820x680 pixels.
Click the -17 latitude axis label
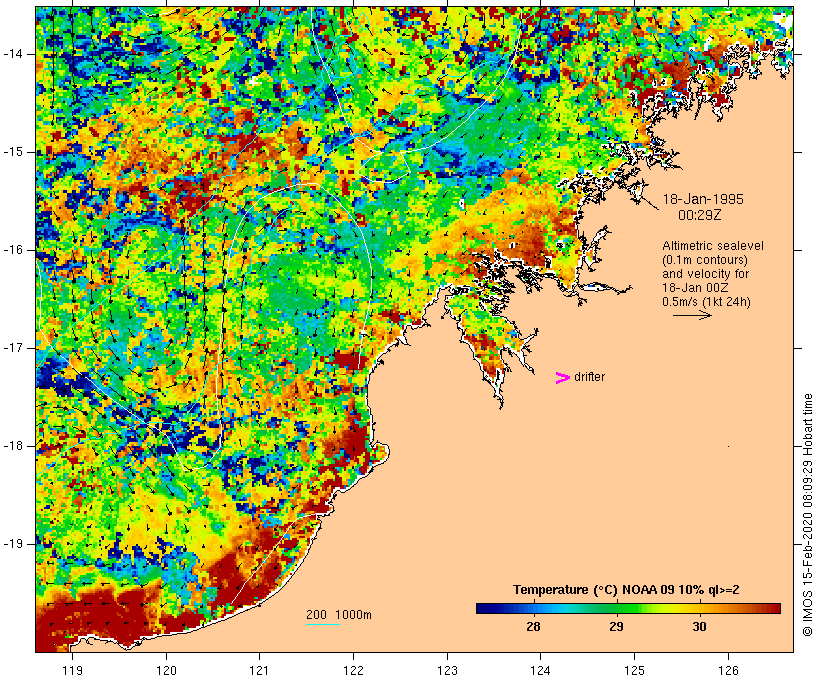[13, 348]
